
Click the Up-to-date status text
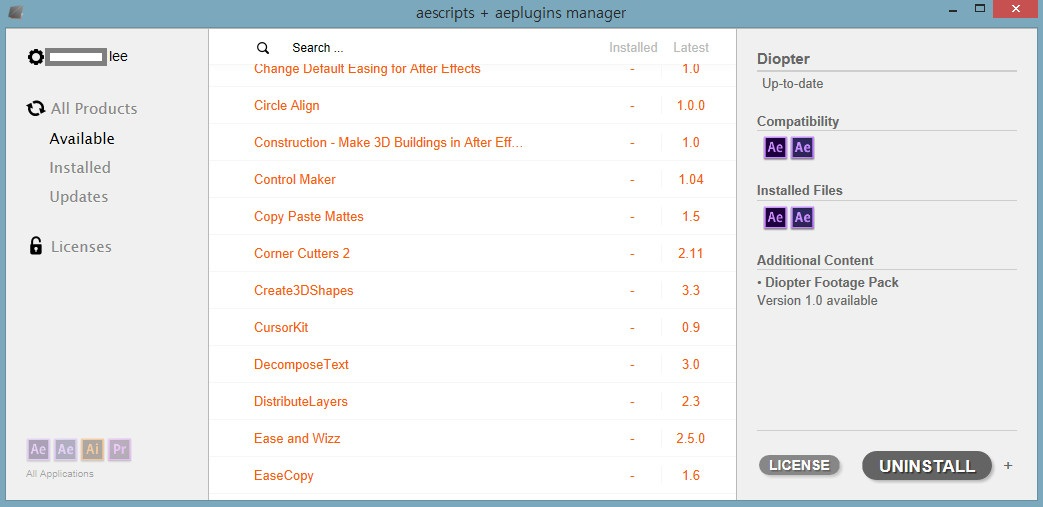(792, 84)
